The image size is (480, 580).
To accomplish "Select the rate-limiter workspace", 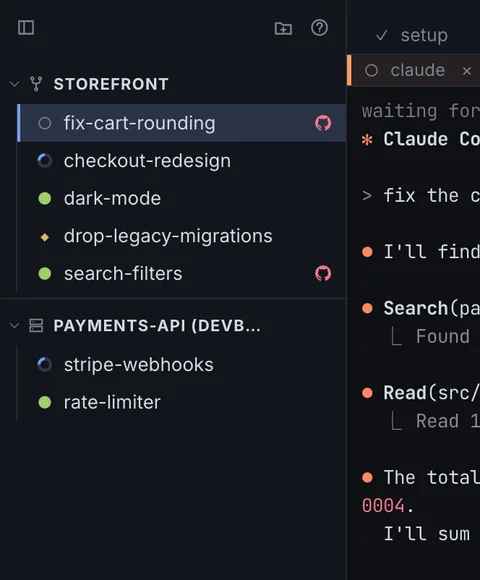I will pyautogui.click(x=182, y=402).
